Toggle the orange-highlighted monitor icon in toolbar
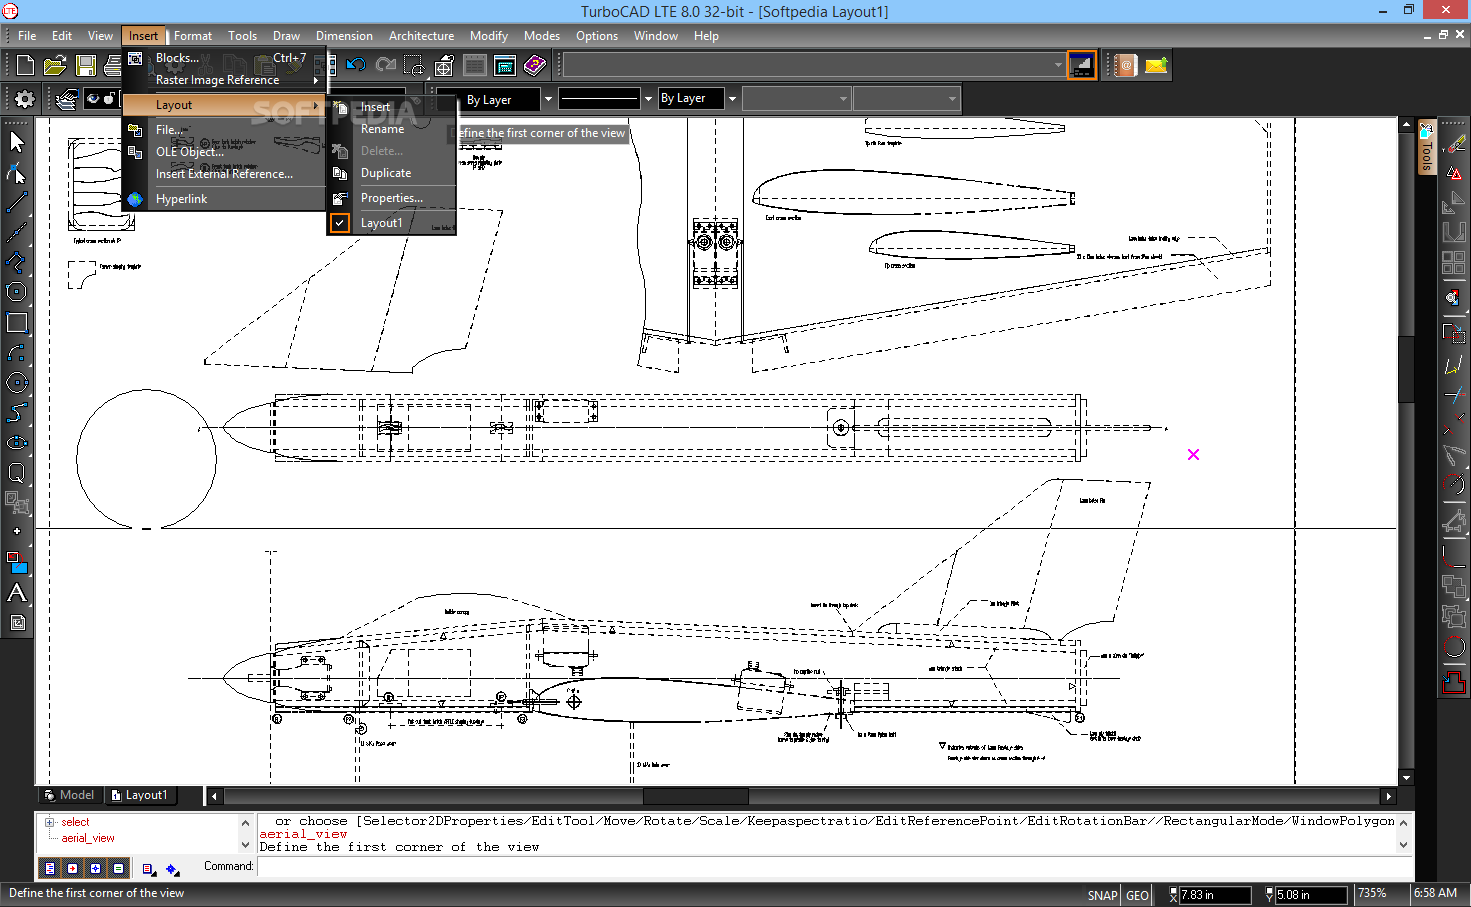 (1081, 66)
